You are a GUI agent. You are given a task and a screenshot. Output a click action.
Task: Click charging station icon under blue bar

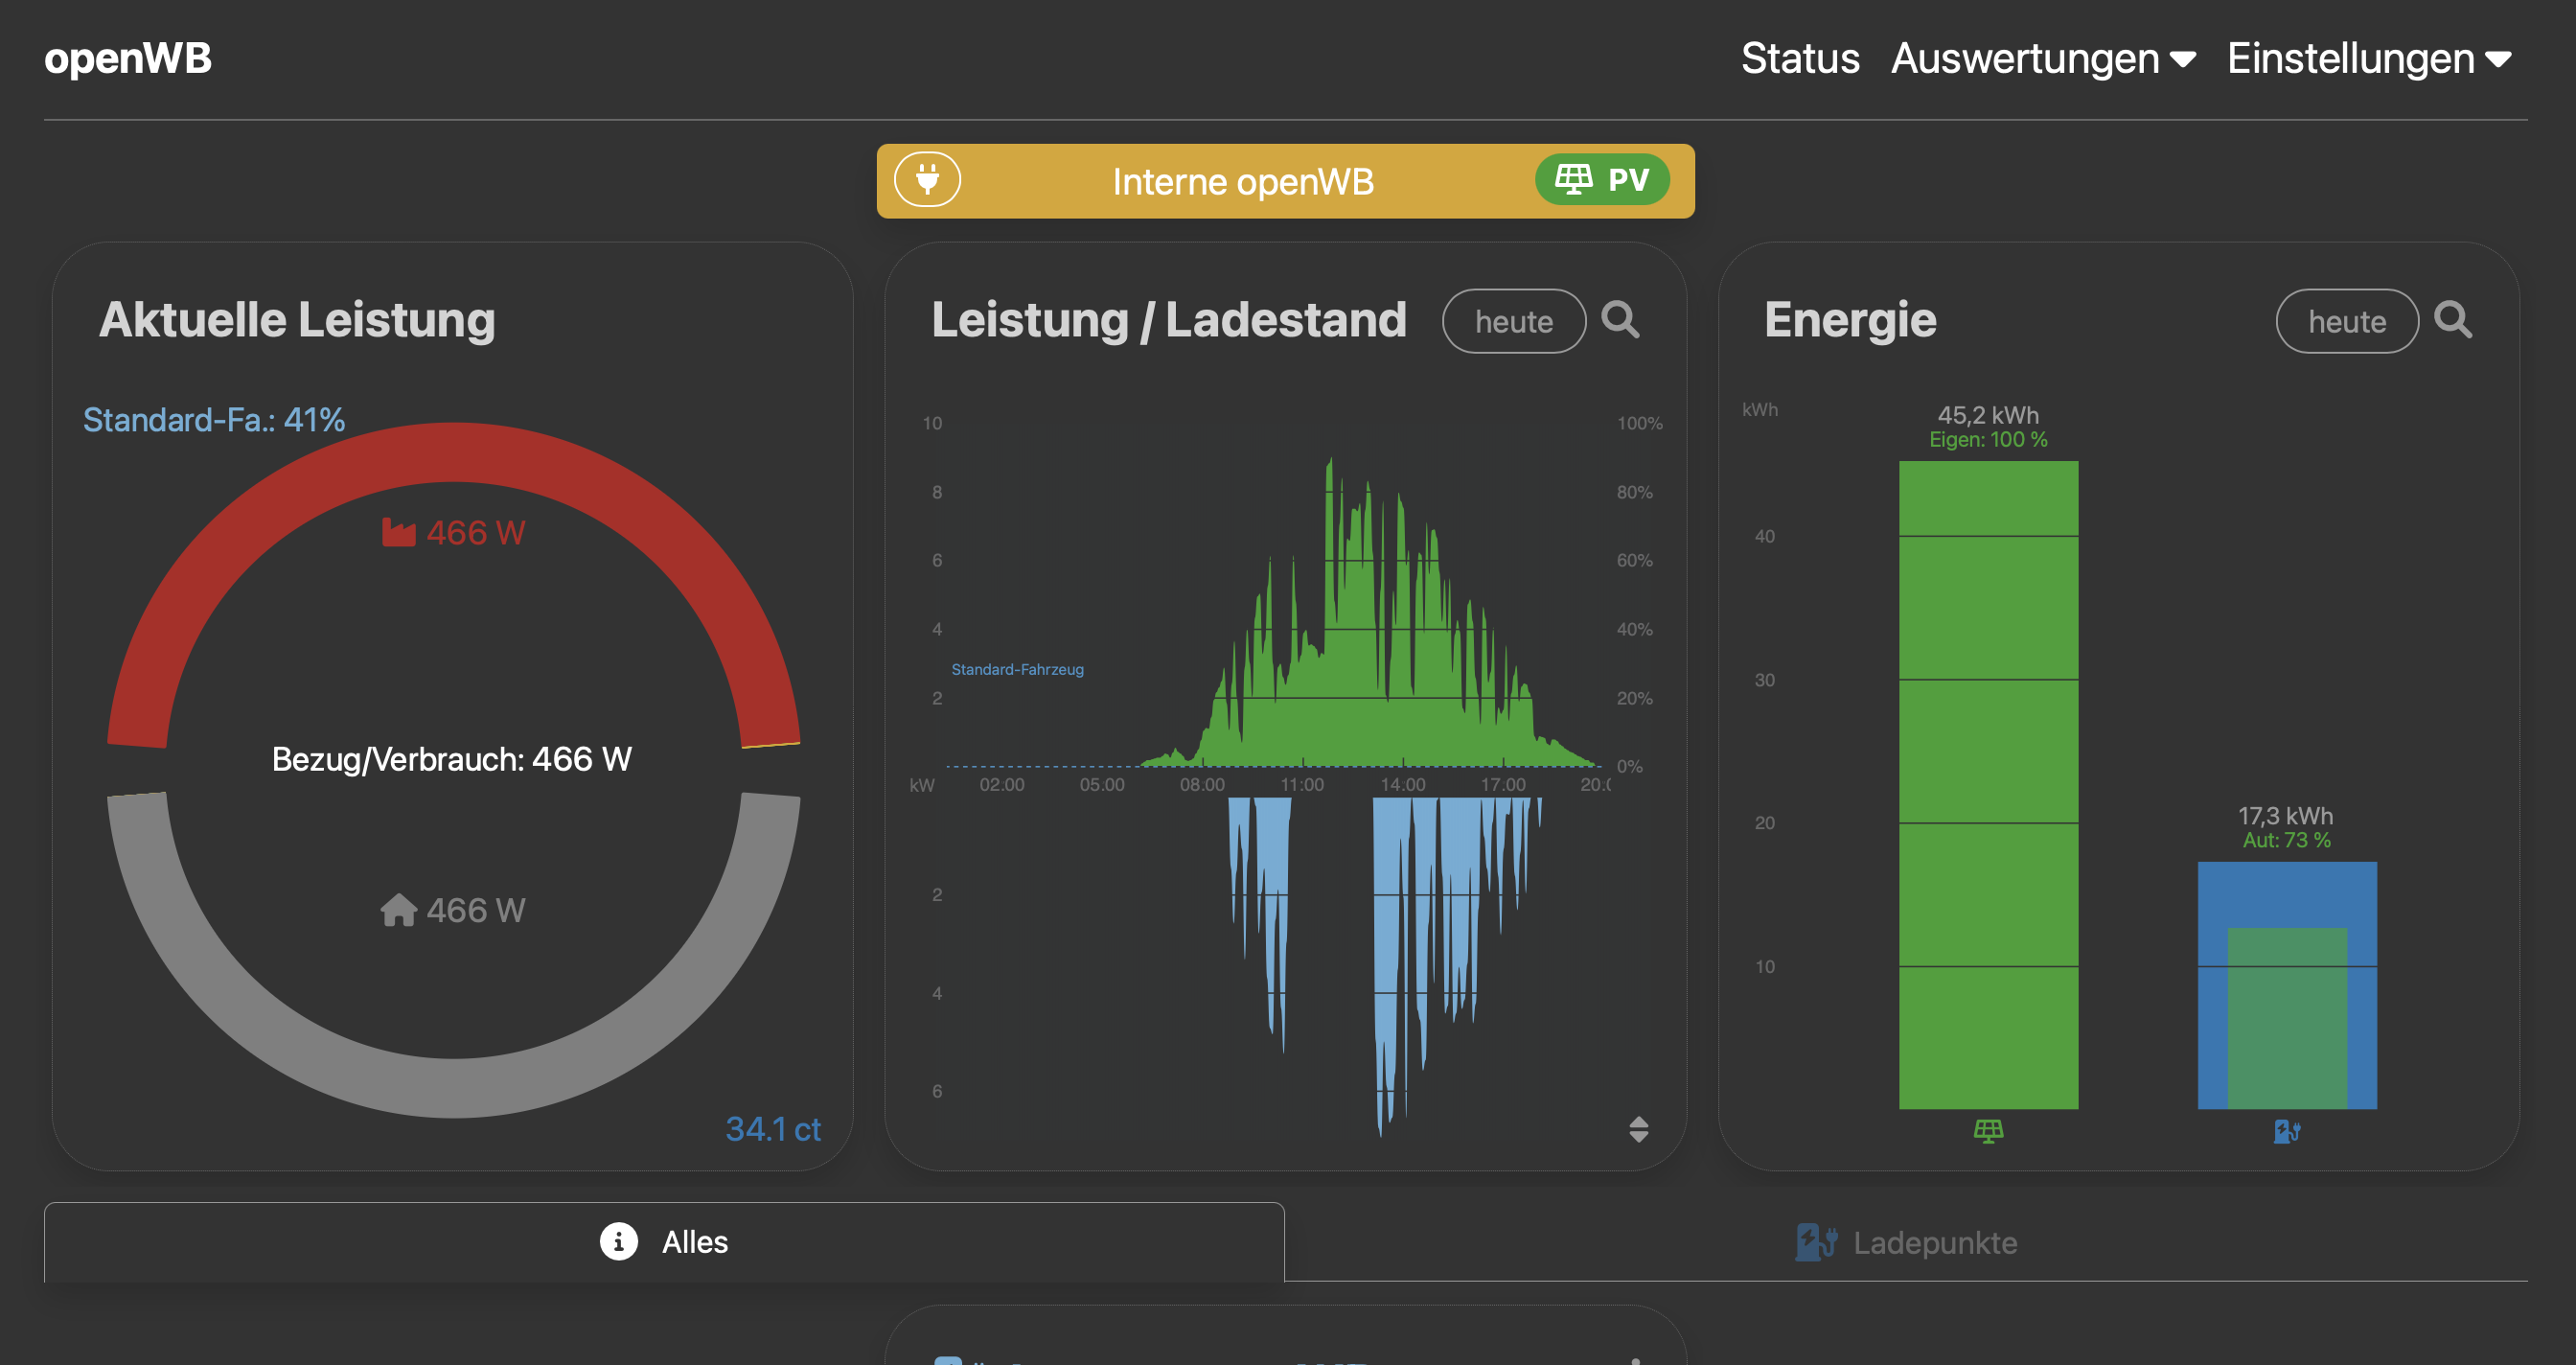[x=2286, y=1131]
